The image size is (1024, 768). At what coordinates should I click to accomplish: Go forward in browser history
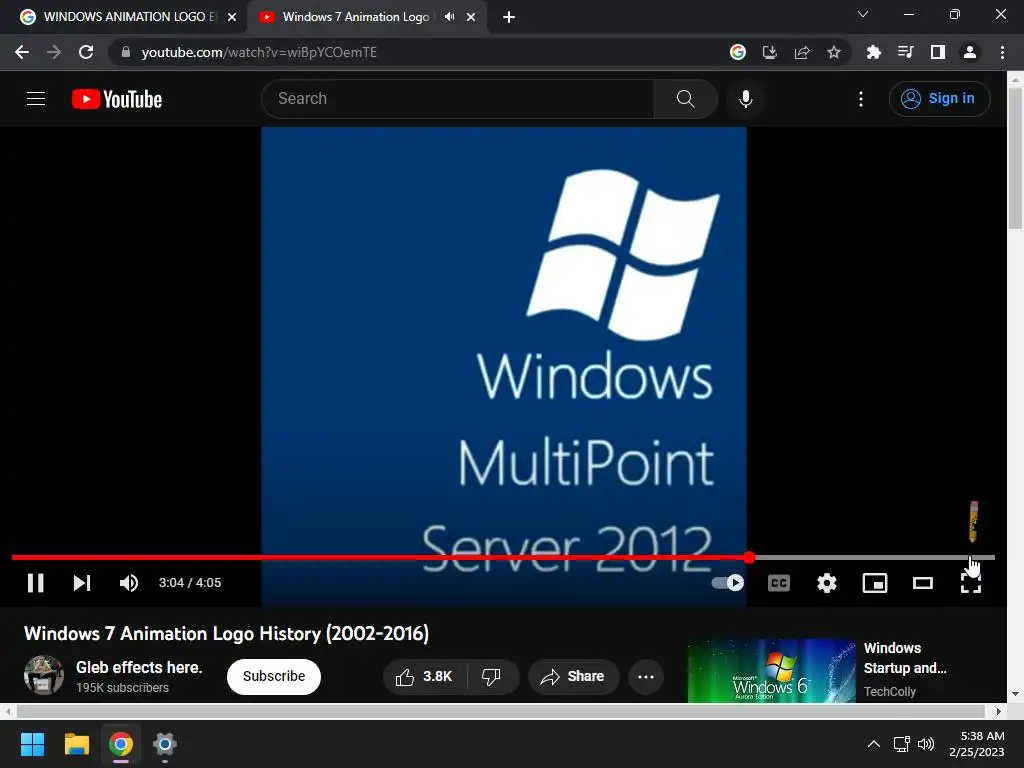coord(54,52)
